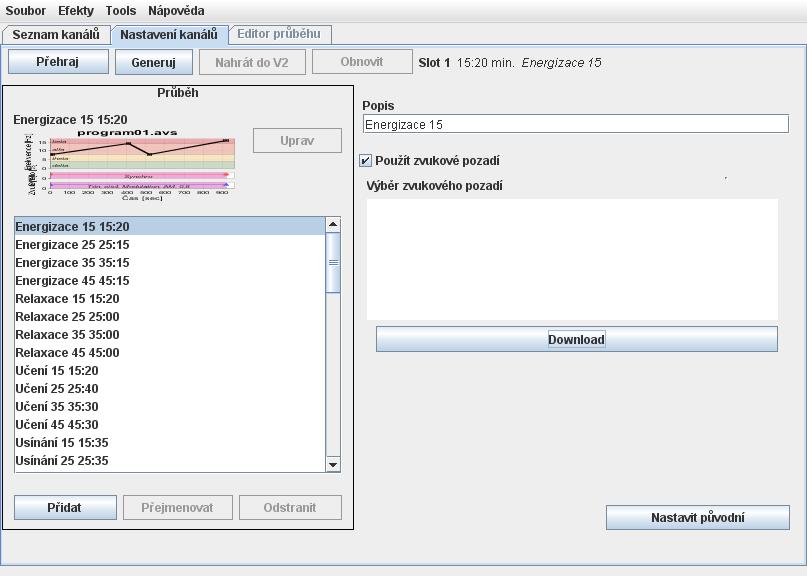This screenshot has width=807, height=576.
Task: Open the Tools menu
Action: tap(121, 10)
